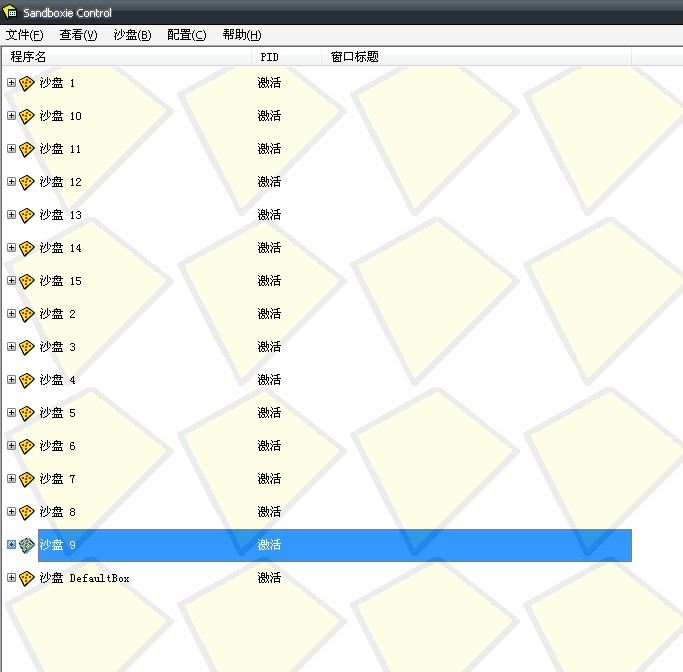Screen dimensions: 683x672
Task: Click the sandbox icon for 沙盘 DefaultBox
Action: (27, 578)
